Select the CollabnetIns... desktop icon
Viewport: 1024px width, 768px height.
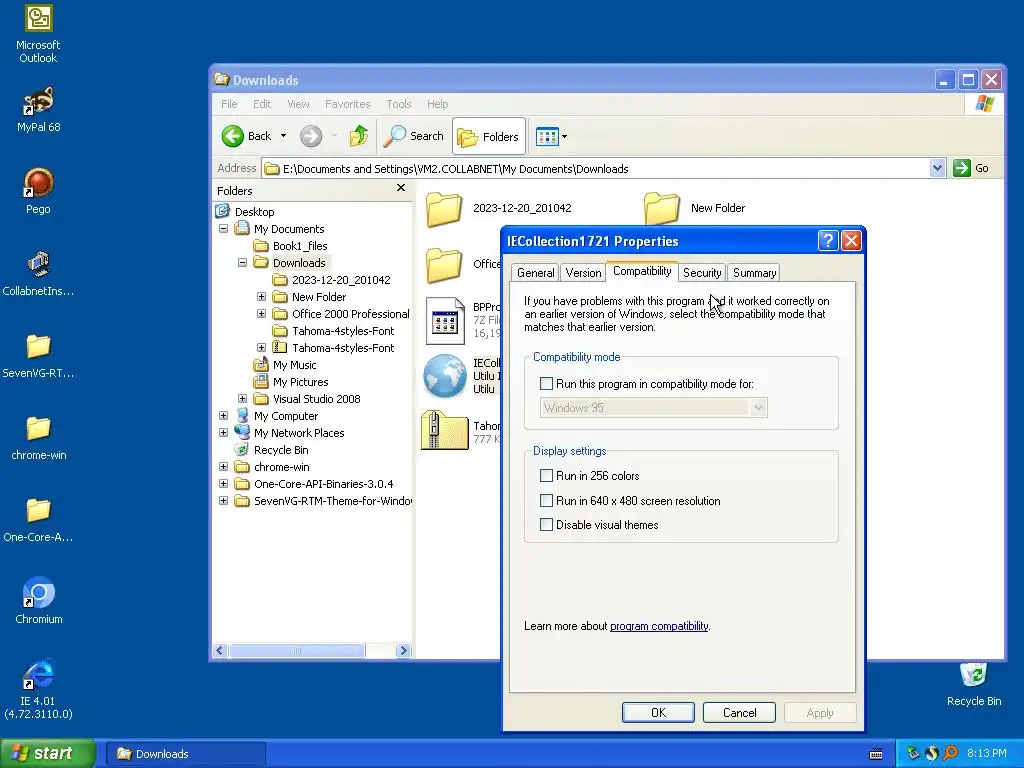point(38,273)
